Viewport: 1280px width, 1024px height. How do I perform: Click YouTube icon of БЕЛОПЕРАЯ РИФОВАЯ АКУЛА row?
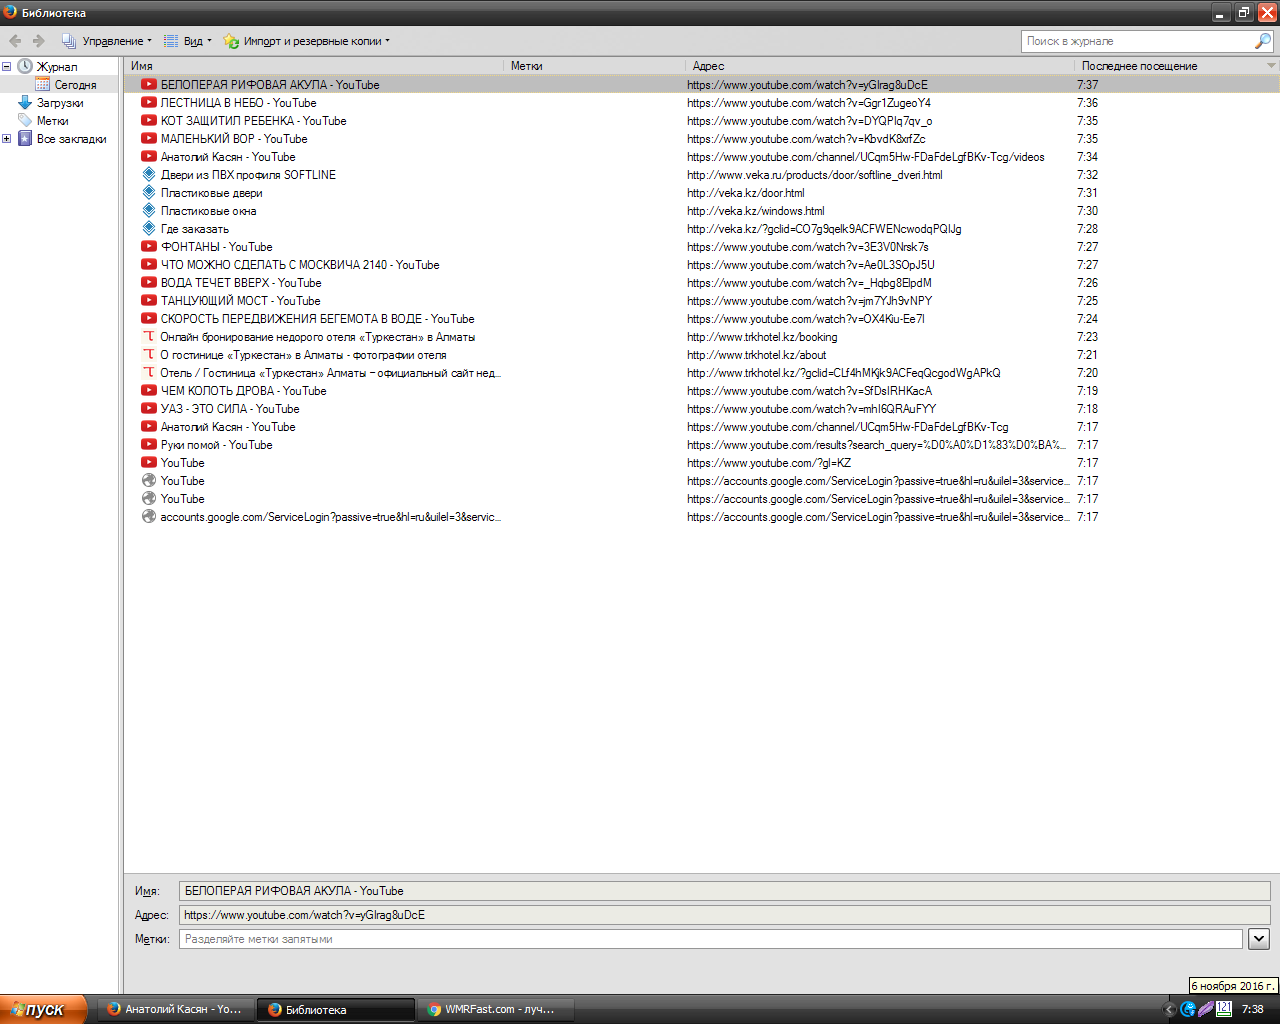coord(149,85)
